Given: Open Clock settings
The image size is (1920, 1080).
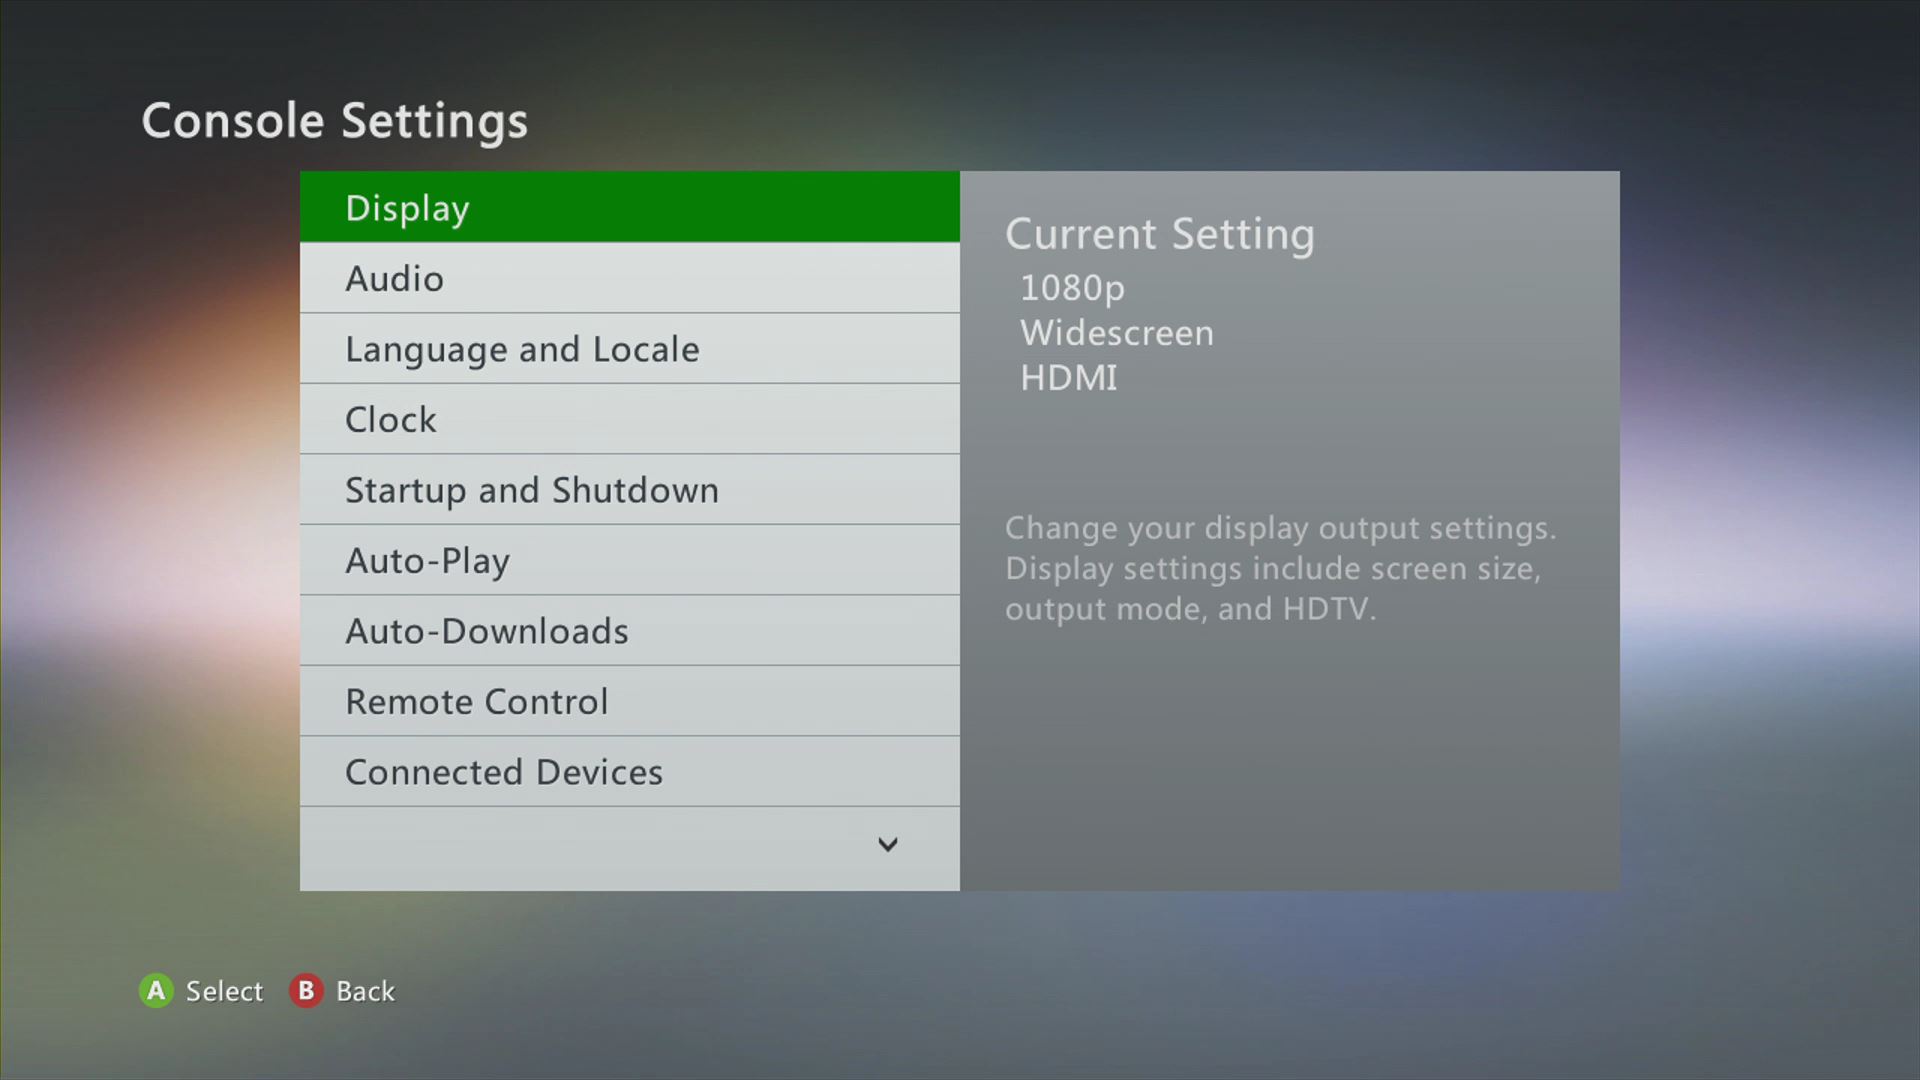Looking at the screenshot, I should [x=629, y=418].
